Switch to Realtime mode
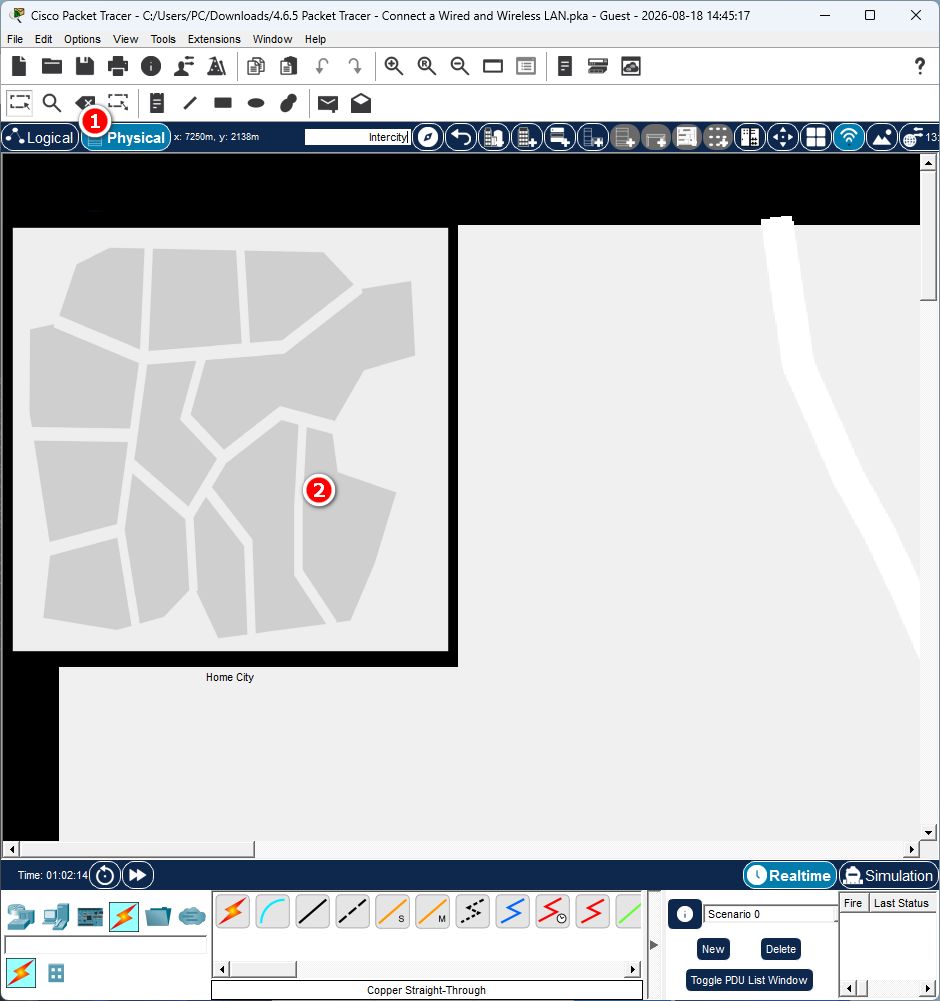The width and height of the screenshot is (940, 1001). (x=790, y=875)
